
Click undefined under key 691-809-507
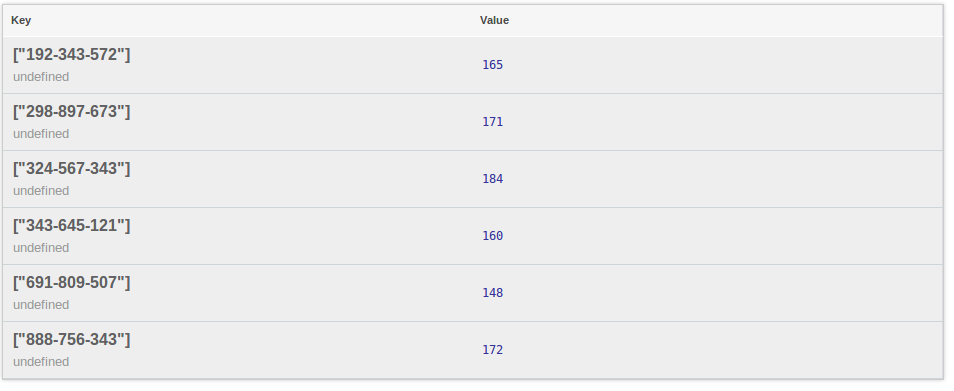coord(41,305)
